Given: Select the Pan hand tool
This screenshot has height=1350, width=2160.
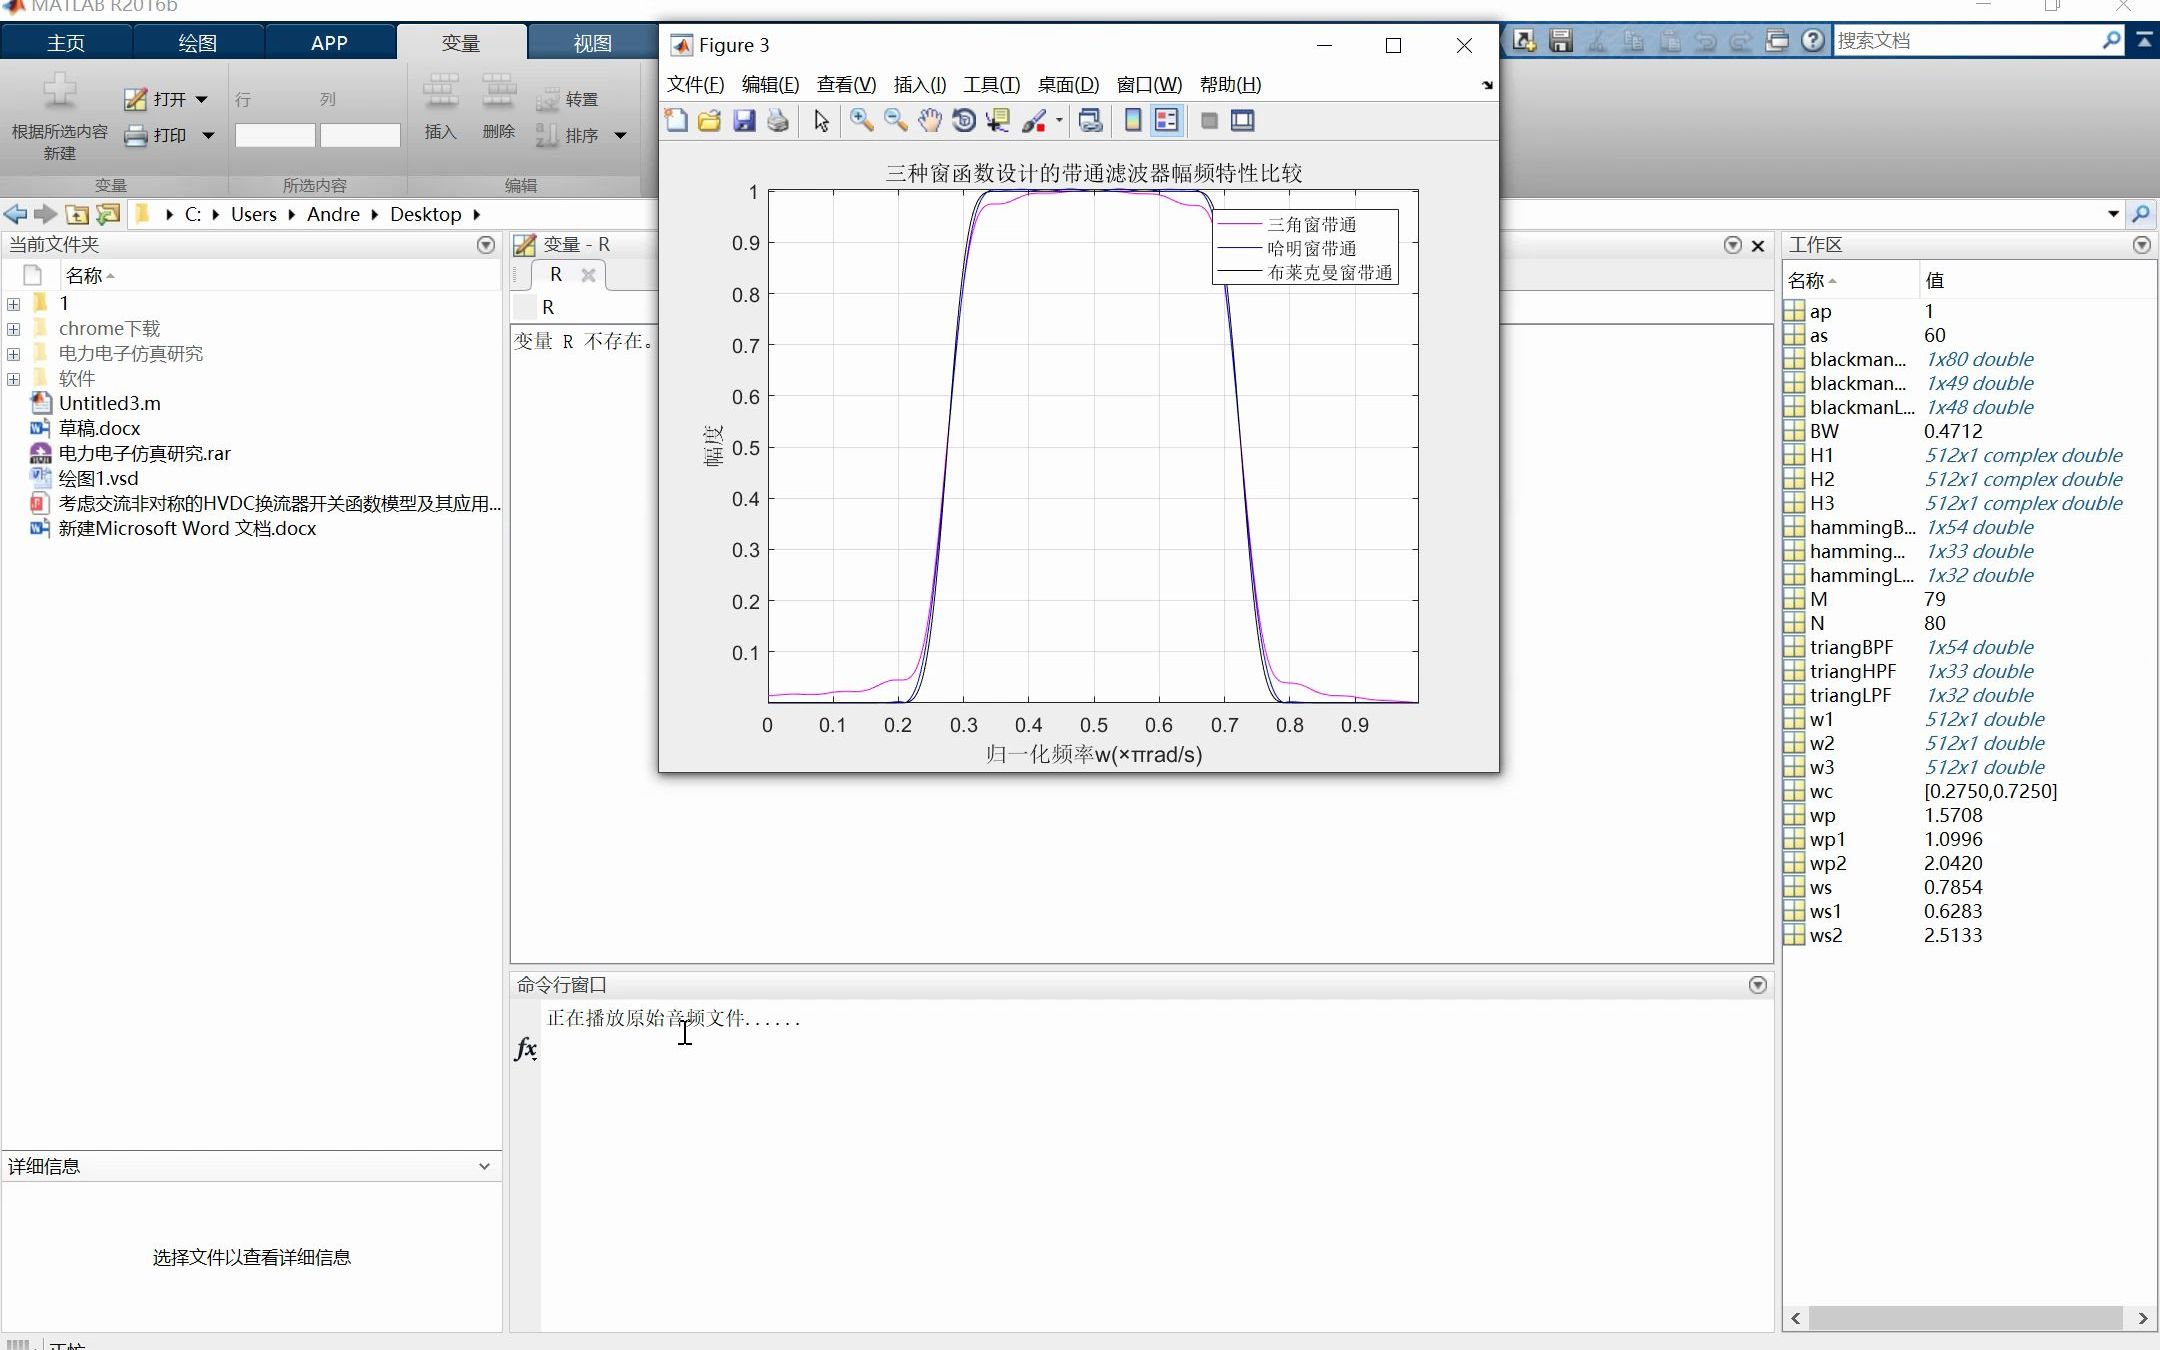Looking at the screenshot, I should tap(930, 121).
